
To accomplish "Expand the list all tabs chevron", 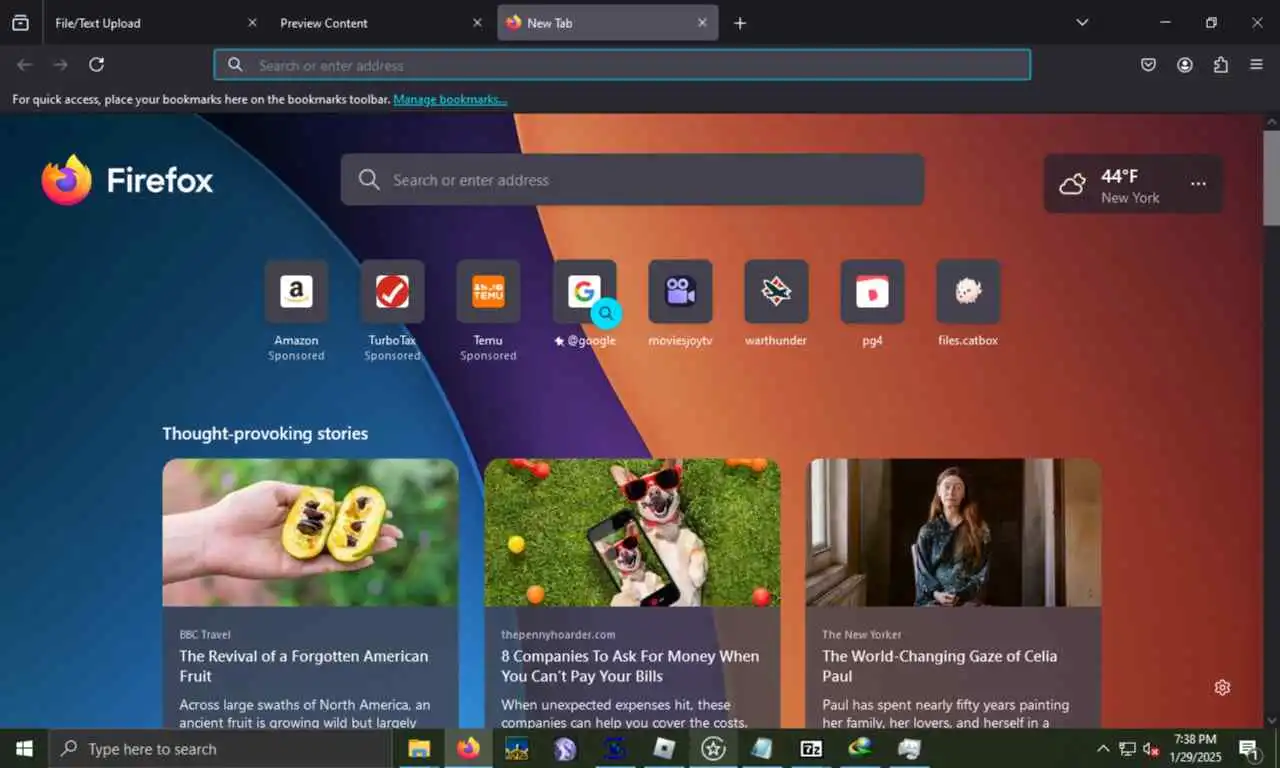I will 1082,22.
